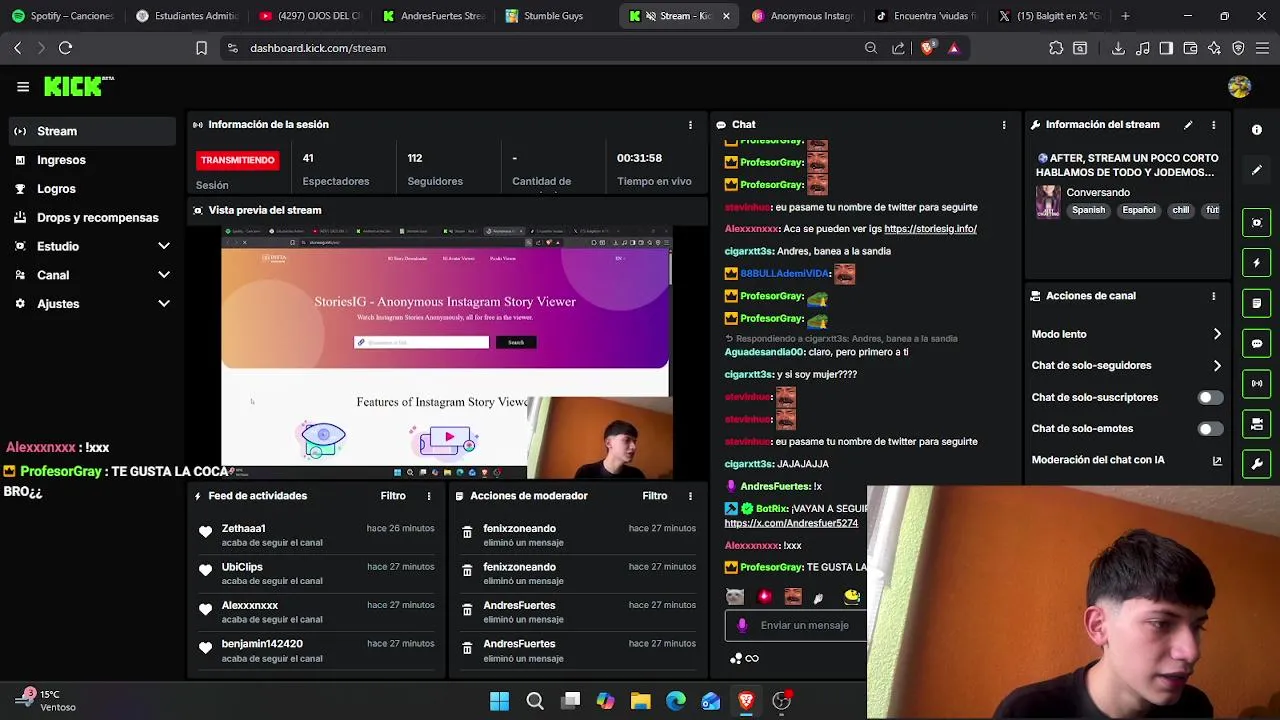Switch to Anonymous Instagram browser tab
Screen dimensions: 1280x720
point(803,16)
